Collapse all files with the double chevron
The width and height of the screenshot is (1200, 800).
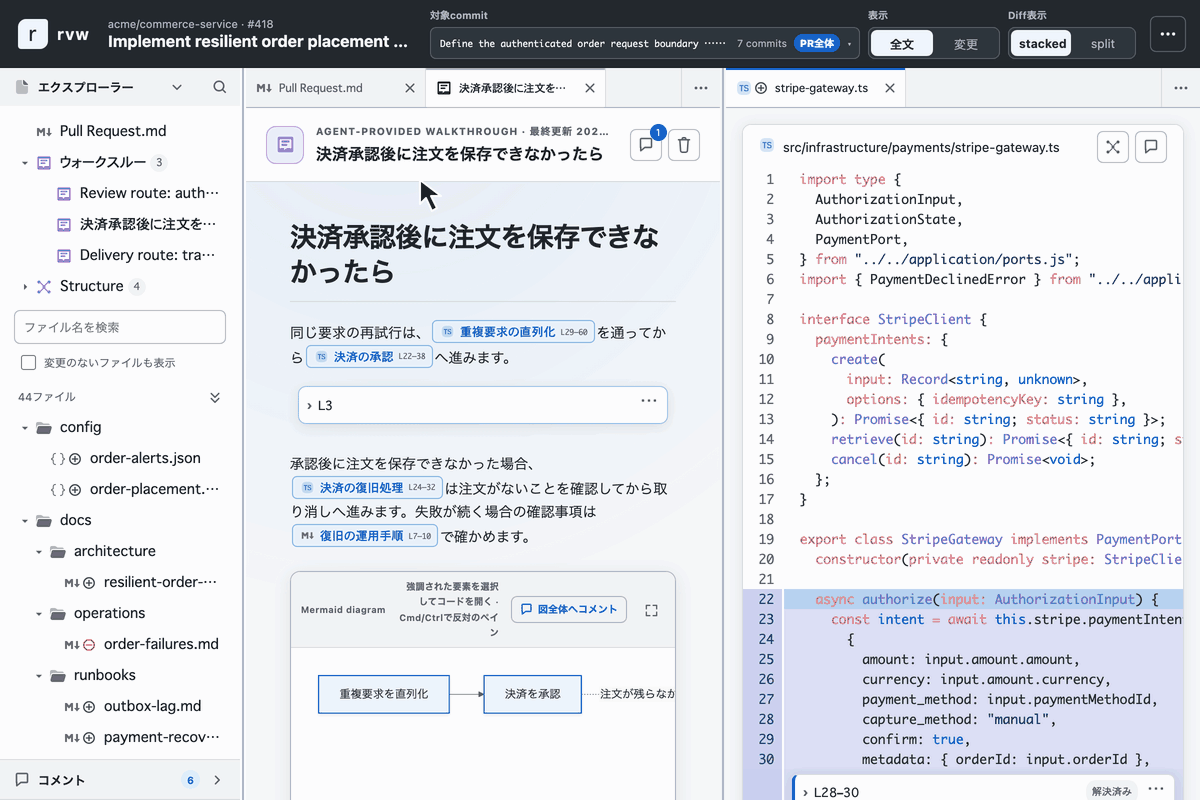(215, 397)
